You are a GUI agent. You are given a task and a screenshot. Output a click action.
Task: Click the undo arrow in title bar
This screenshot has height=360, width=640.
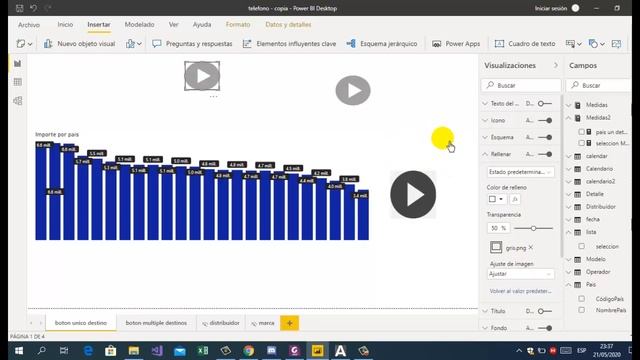(33, 8)
